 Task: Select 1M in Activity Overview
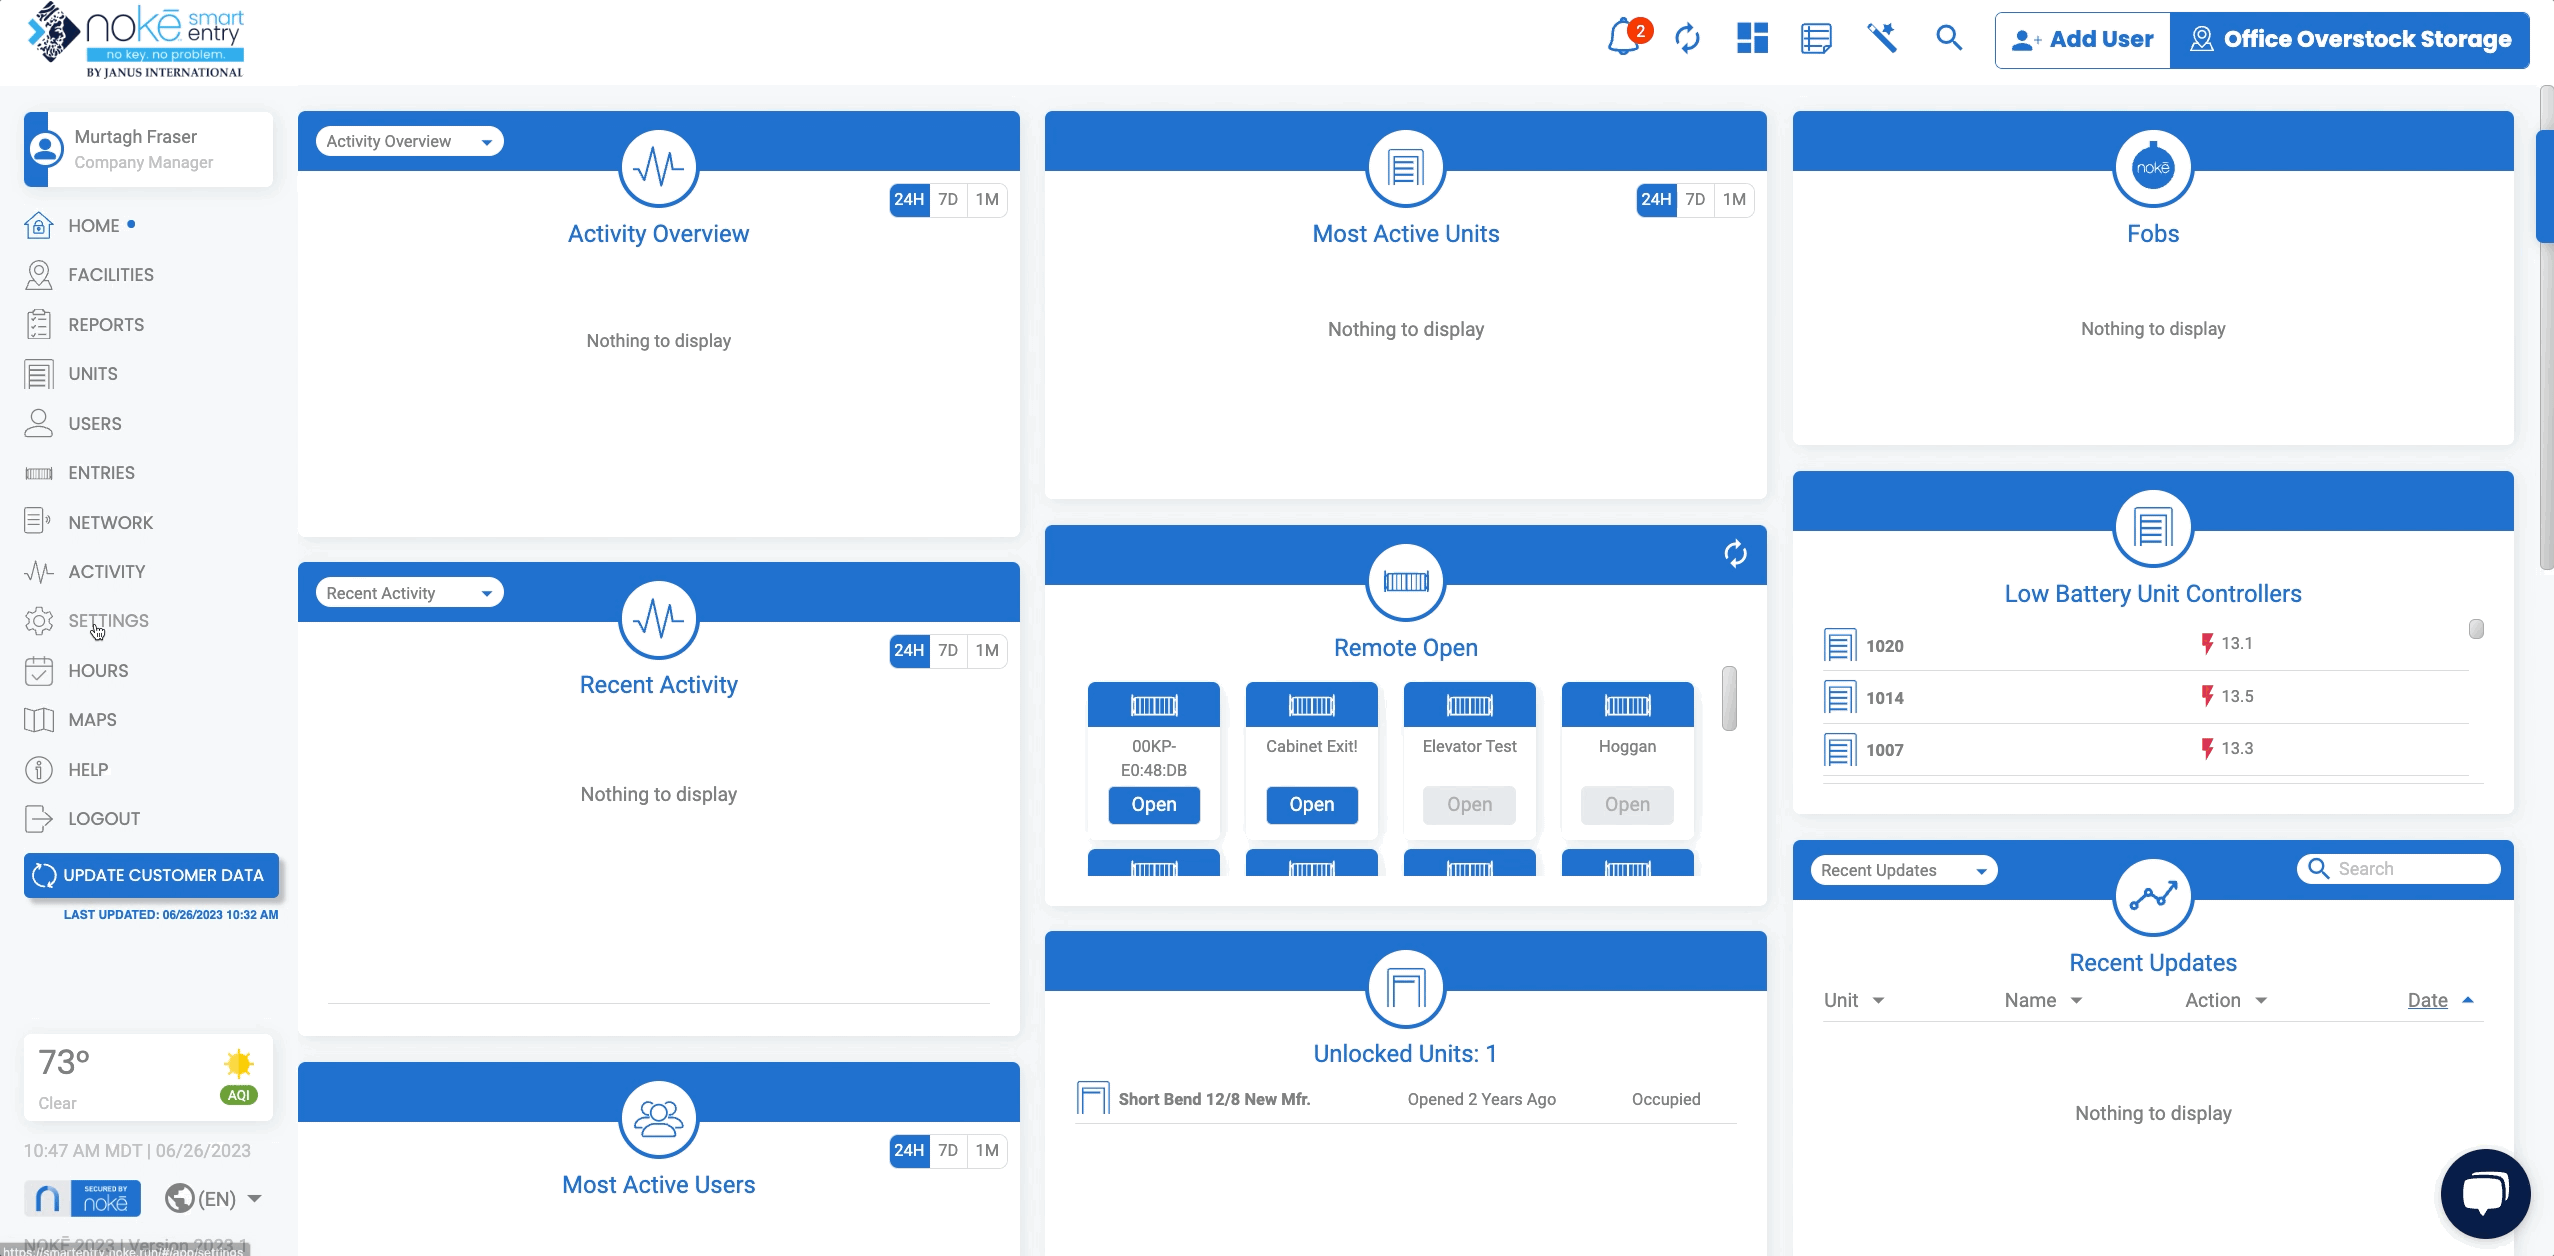coord(987,200)
